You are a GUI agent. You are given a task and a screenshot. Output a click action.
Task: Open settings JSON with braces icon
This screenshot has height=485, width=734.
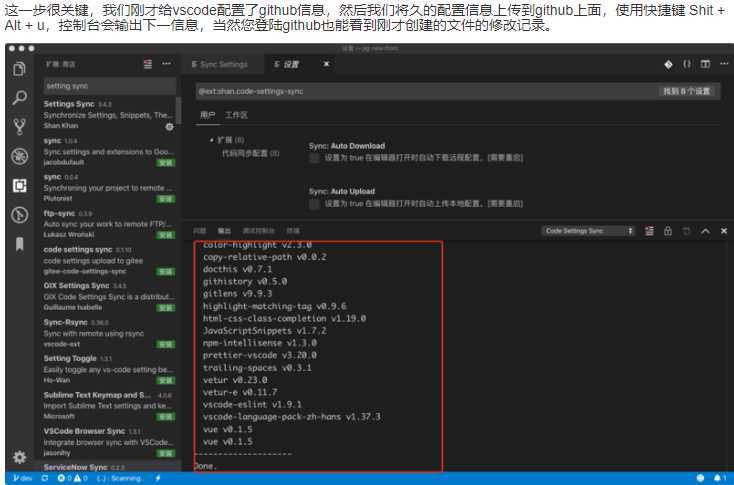click(x=687, y=64)
